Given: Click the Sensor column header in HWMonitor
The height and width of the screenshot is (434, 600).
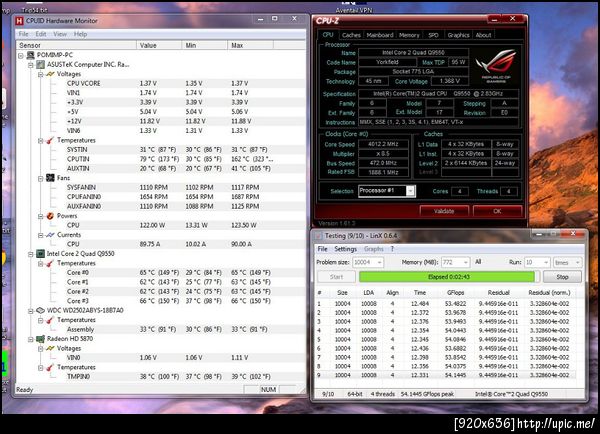Looking at the screenshot, I should pyautogui.click(x=76, y=45).
